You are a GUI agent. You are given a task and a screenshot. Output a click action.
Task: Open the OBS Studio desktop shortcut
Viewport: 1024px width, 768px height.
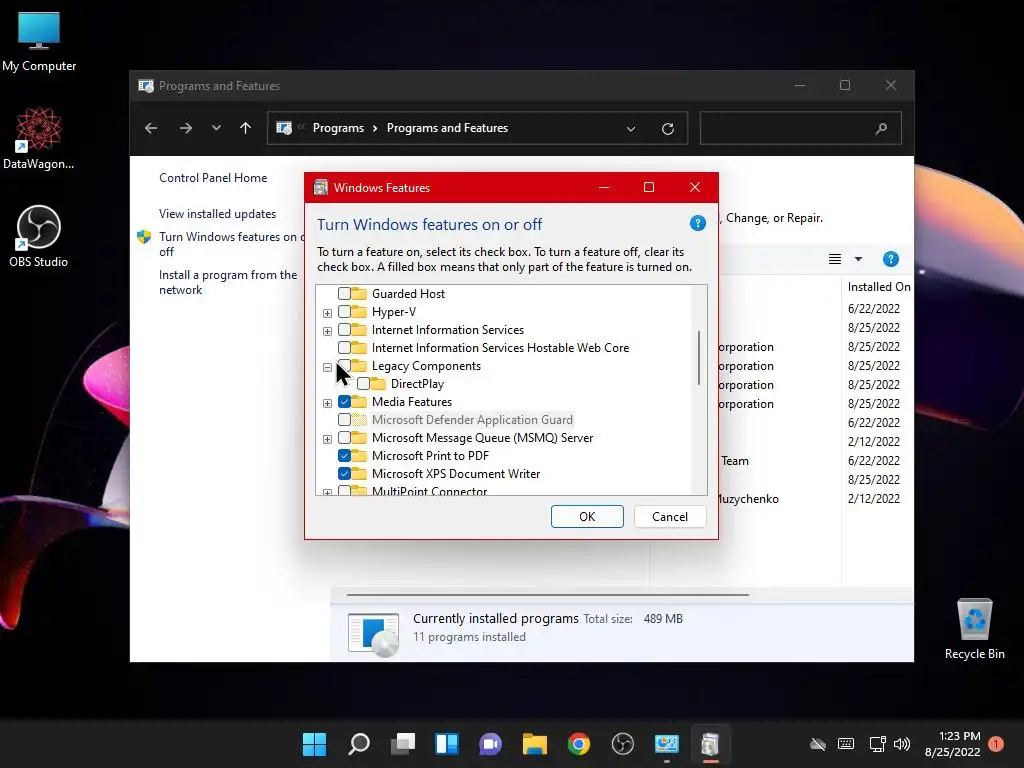(x=39, y=236)
